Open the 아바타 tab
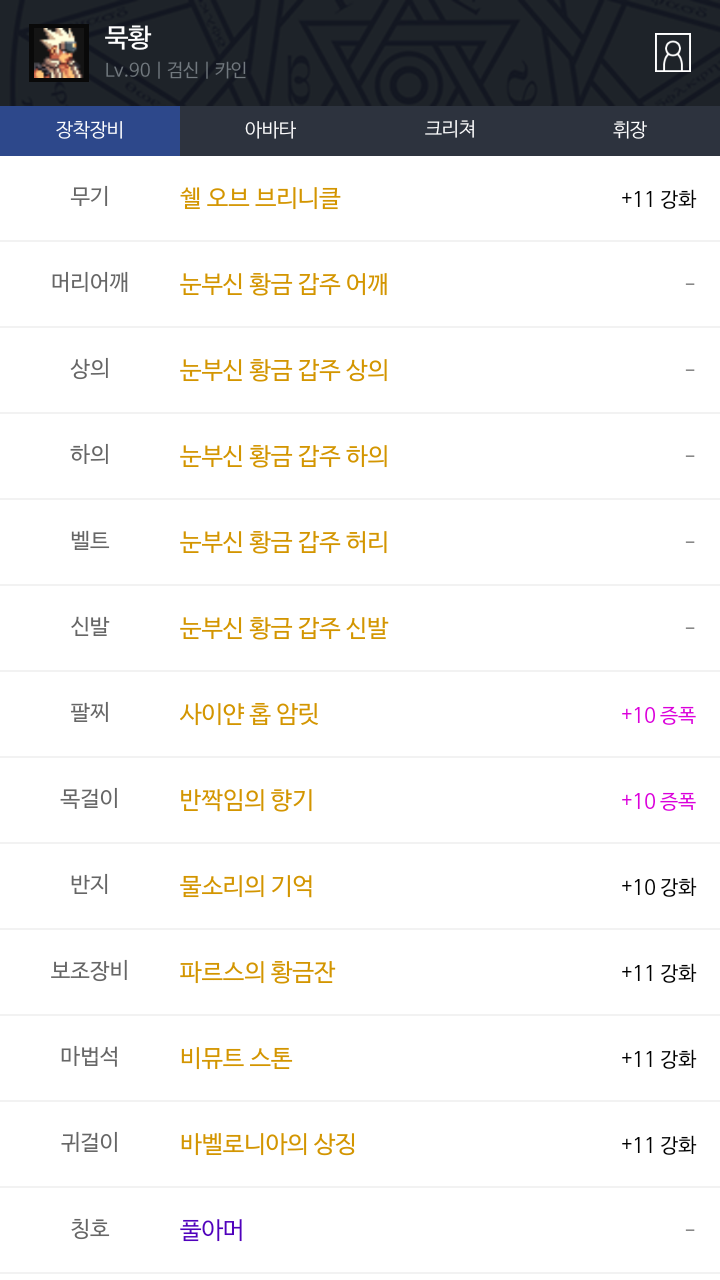Screen dimensions: 720x1280 pyautogui.click(x=270, y=130)
